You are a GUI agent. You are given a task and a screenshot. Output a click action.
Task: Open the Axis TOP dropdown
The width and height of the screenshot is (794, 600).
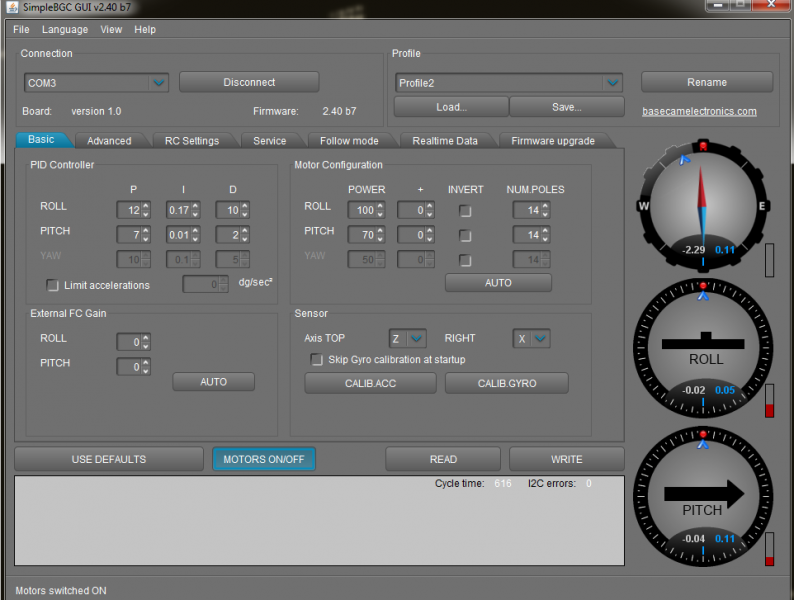pyautogui.click(x=416, y=339)
